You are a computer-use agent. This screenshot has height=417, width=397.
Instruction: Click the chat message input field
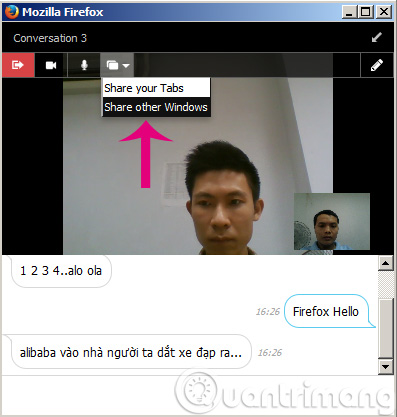pos(197,395)
